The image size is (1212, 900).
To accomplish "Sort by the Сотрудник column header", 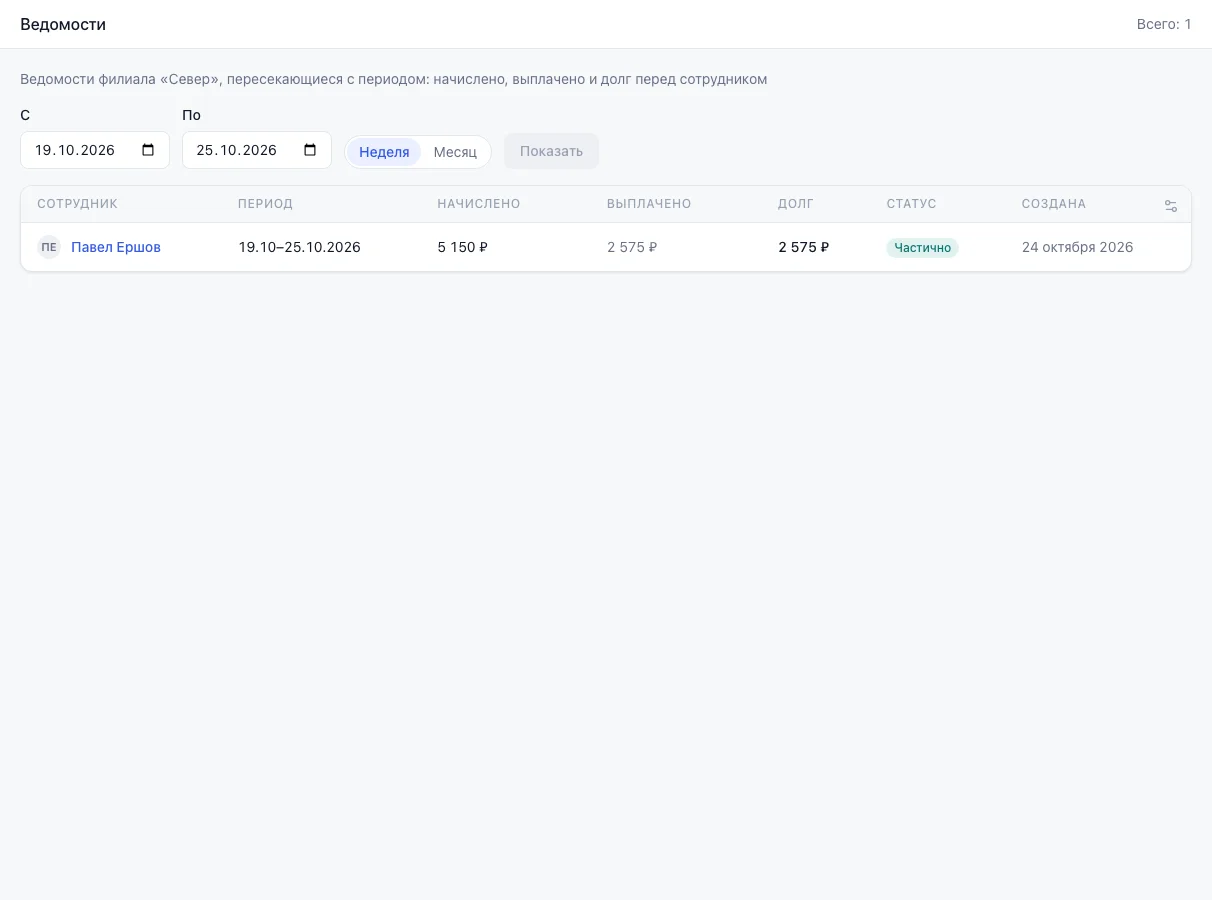I will coord(77,204).
